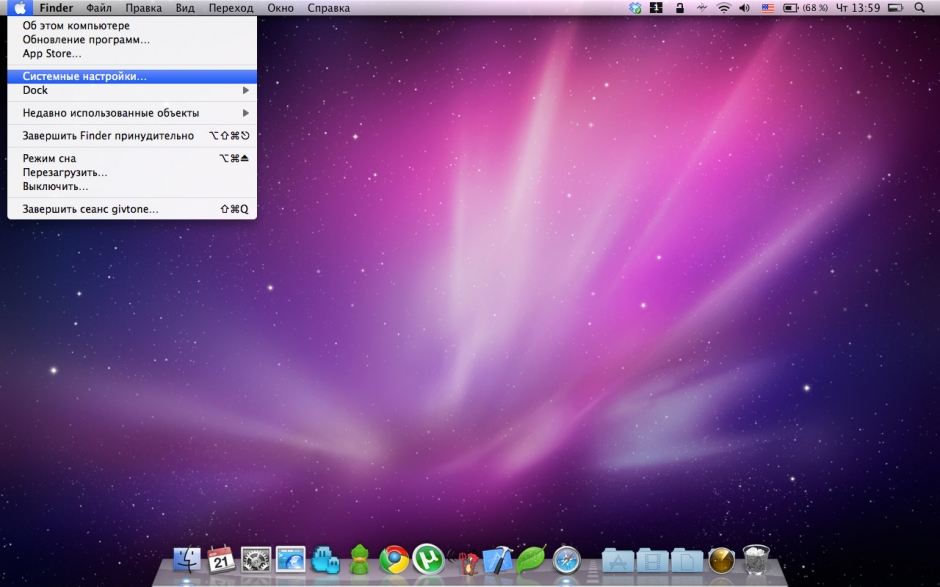Launch iCal calendar from the Dock
Viewport: 940px width, 587px height.
[x=221, y=561]
